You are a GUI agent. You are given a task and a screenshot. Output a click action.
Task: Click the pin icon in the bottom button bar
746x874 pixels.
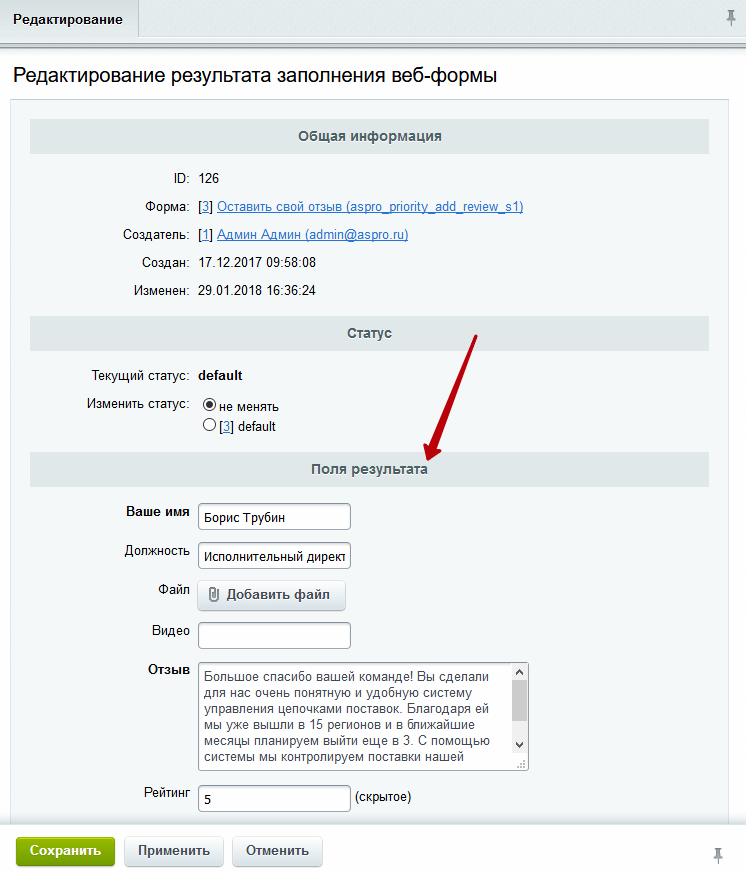tap(718, 855)
